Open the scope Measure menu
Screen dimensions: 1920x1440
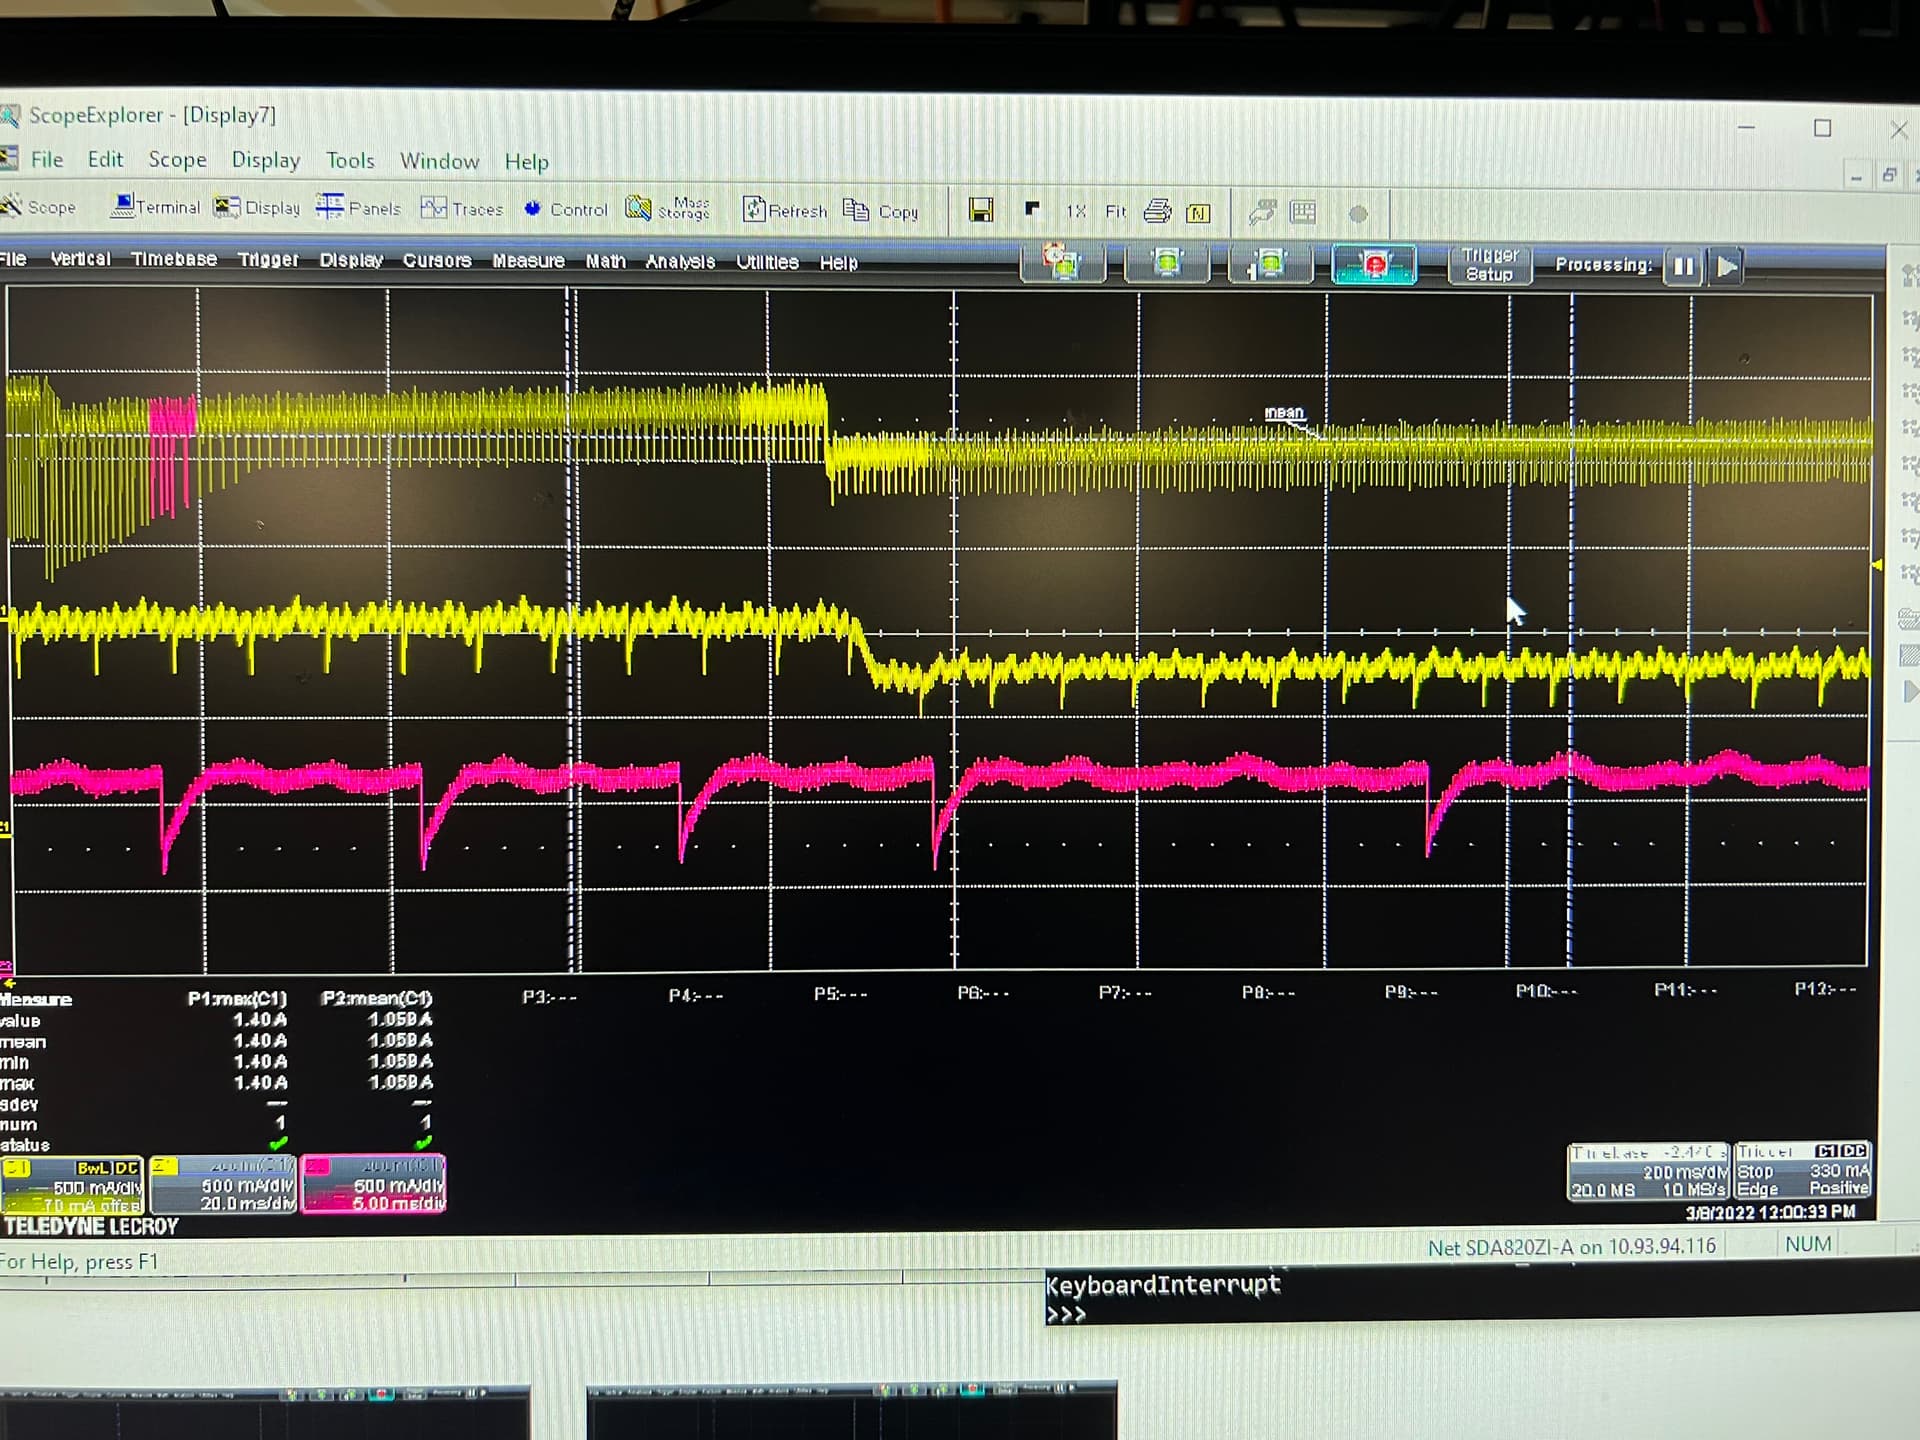pyautogui.click(x=528, y=261)
